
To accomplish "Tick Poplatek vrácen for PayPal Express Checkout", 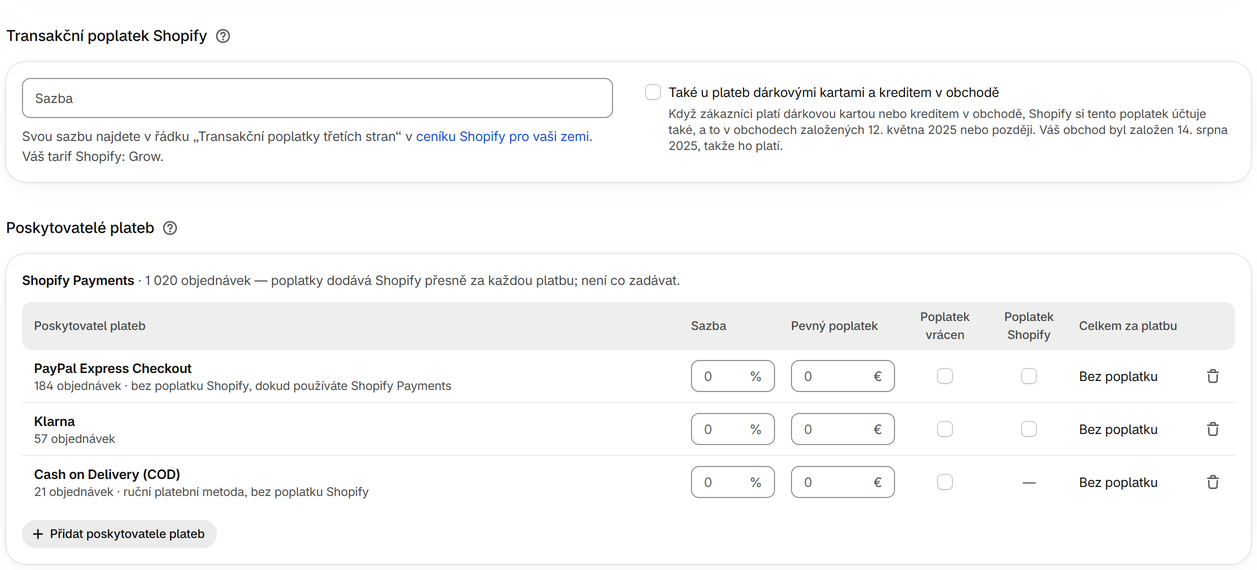I will point(945,376).
